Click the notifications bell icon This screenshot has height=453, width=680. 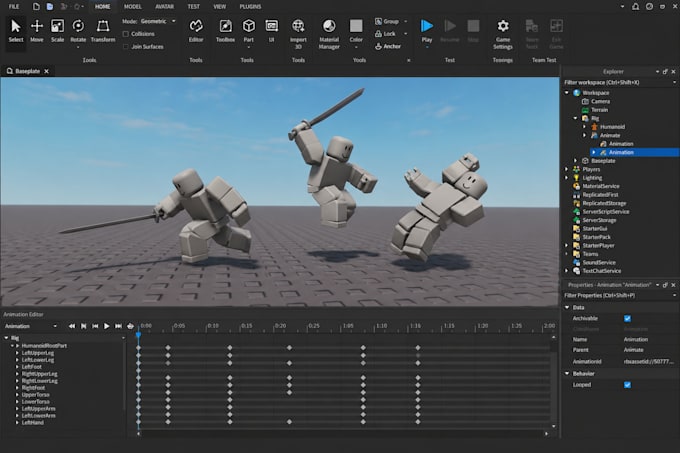coord(635,7)
